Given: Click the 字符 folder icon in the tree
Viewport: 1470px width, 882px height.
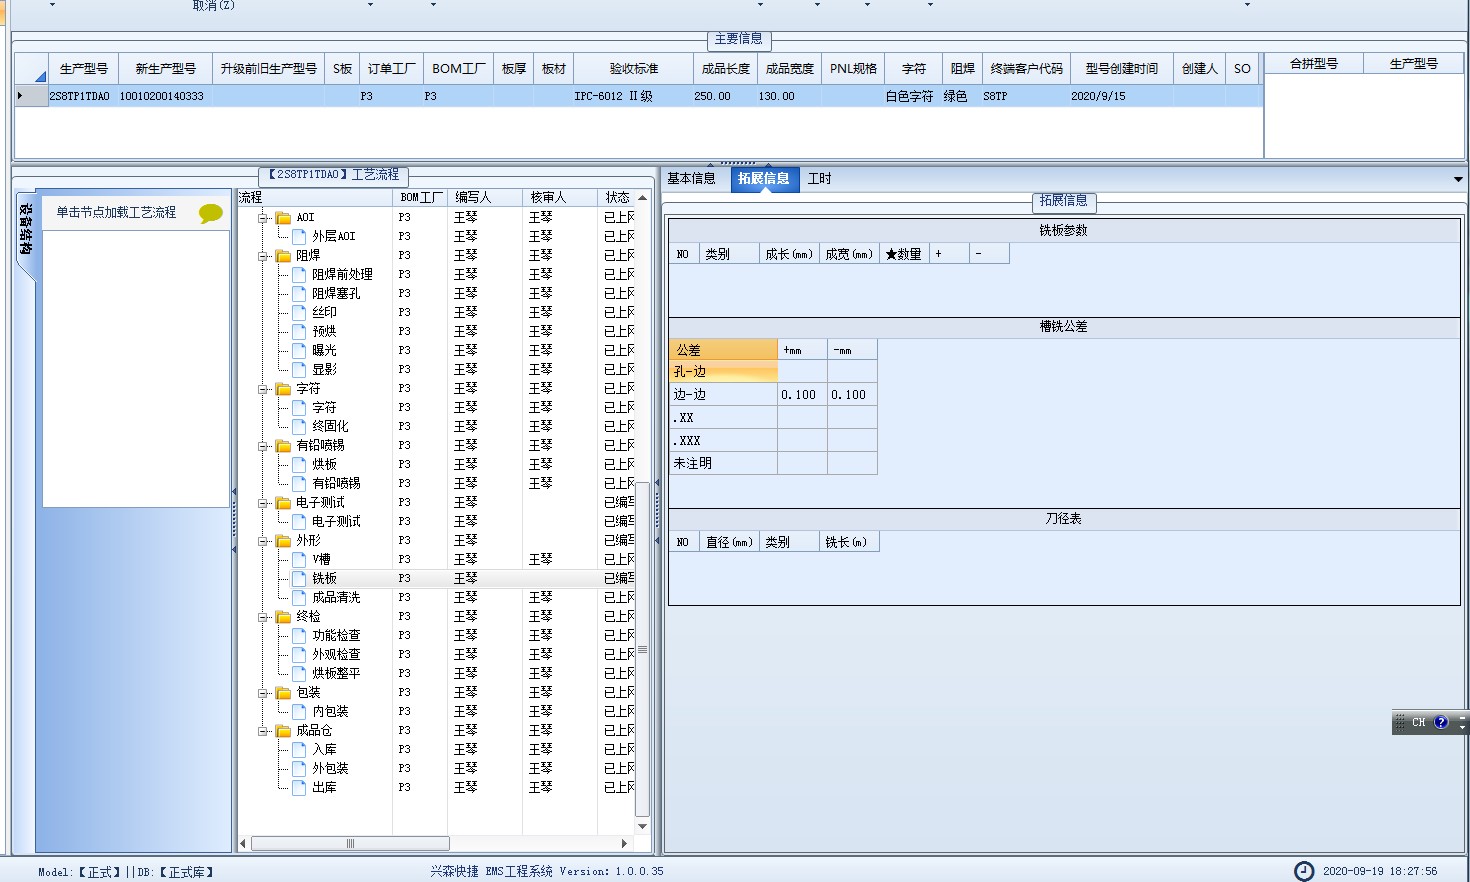Looking at the screenshot, I should pos(283,388).
